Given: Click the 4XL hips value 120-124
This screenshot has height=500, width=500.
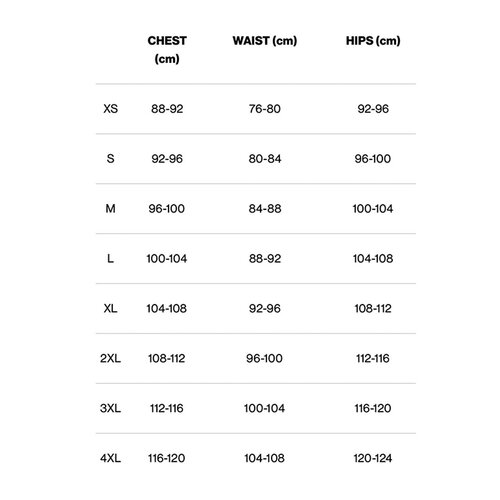Looking at the screenshot, I should click(373, 458).
